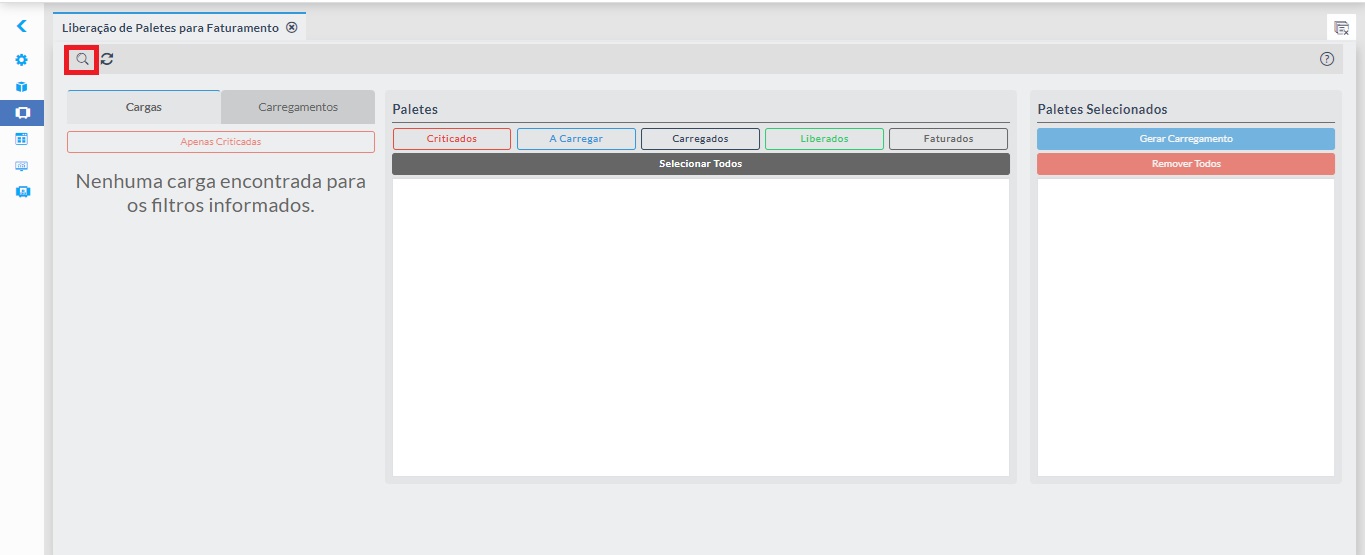
Task: Open the monitor icon in sidebar
Action: coord(22,165)
